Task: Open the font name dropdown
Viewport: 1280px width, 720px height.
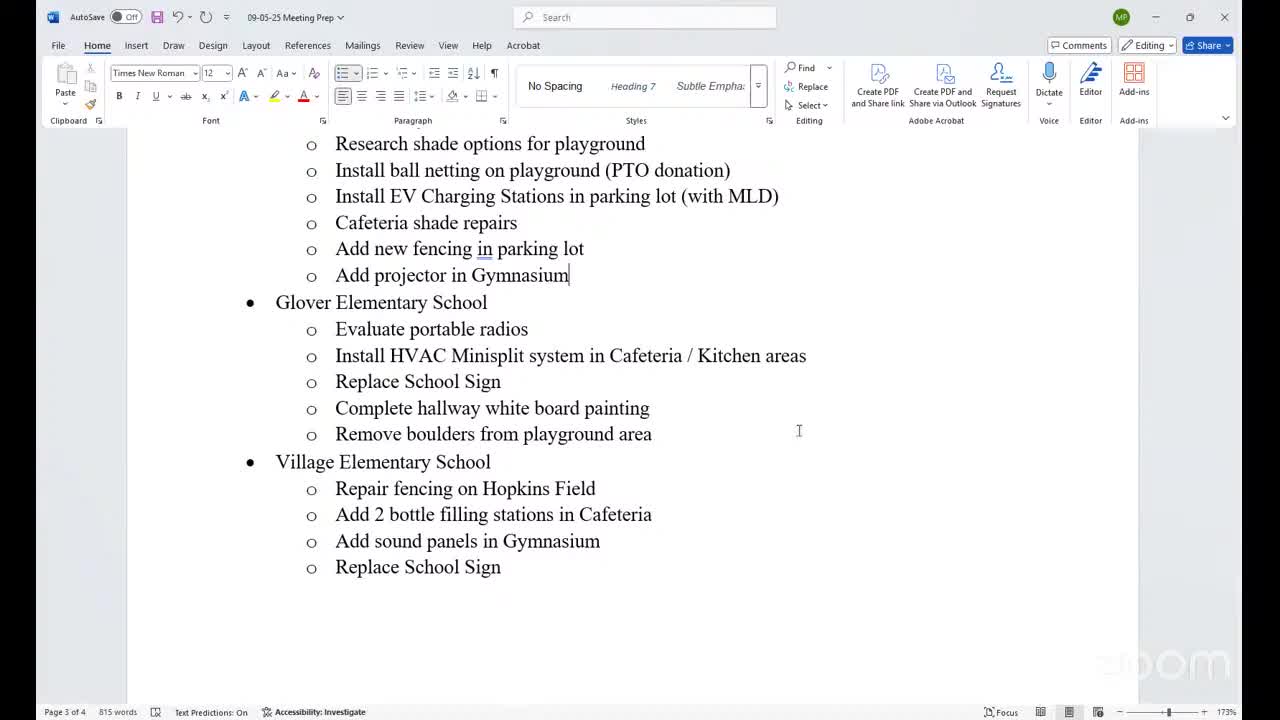Action: click(x=195, y=73)
